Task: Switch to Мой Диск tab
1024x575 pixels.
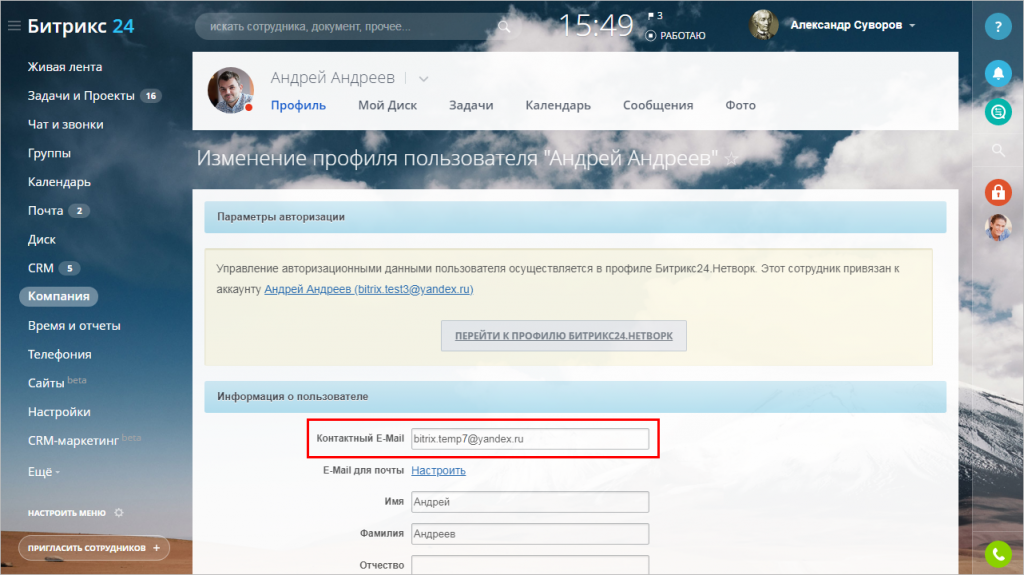Action: (x=387, y=105)
